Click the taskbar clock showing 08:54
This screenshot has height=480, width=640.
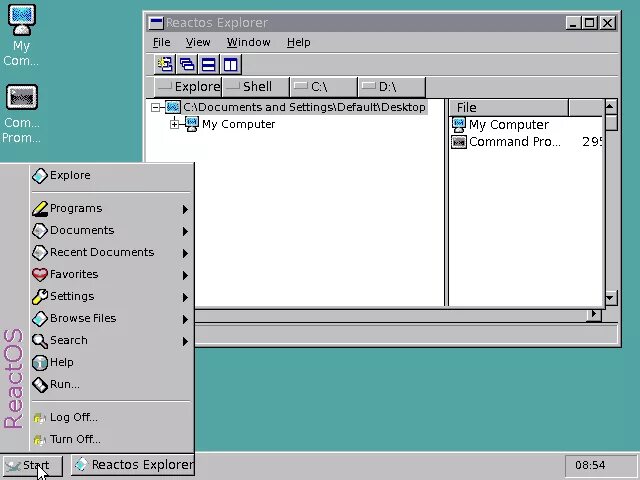(x=590, y=465)
